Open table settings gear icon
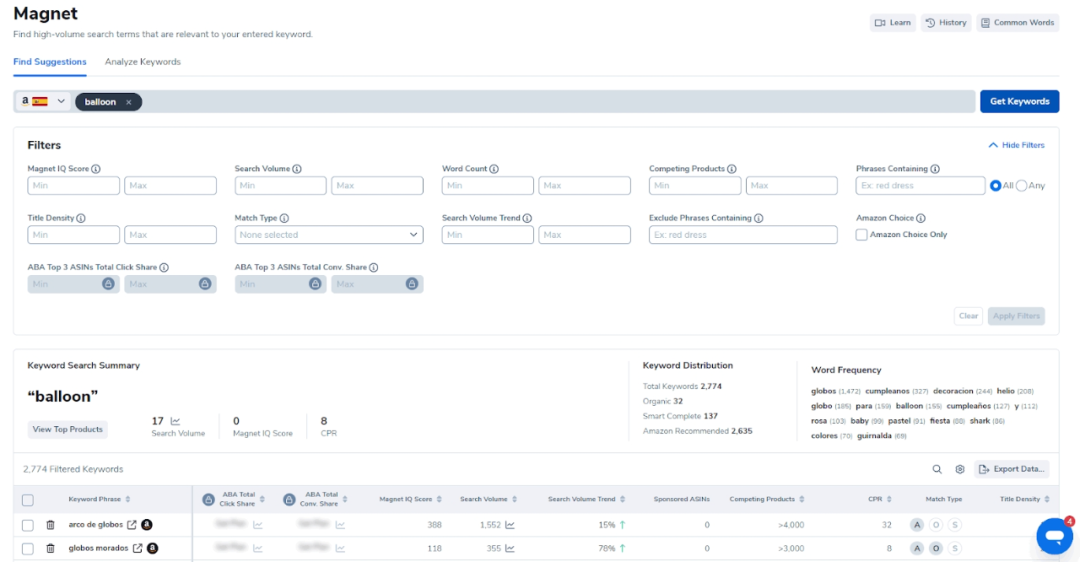This screenshot has height=562, width=1080. [960, 469]
